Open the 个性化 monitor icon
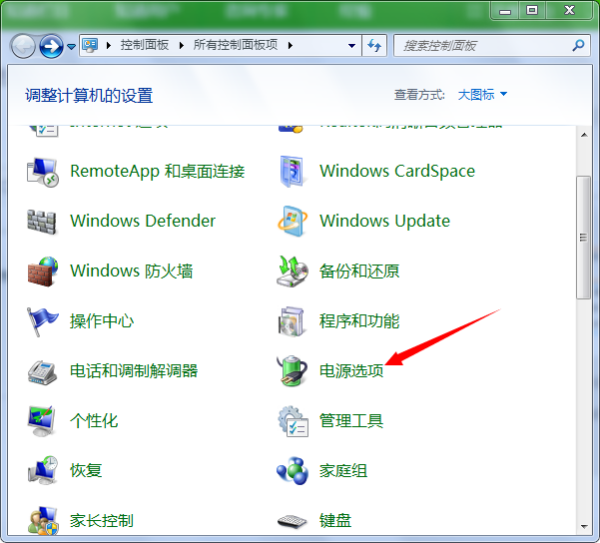The width and height of the screenshot is (600, 543). click(x=41, y=421)
